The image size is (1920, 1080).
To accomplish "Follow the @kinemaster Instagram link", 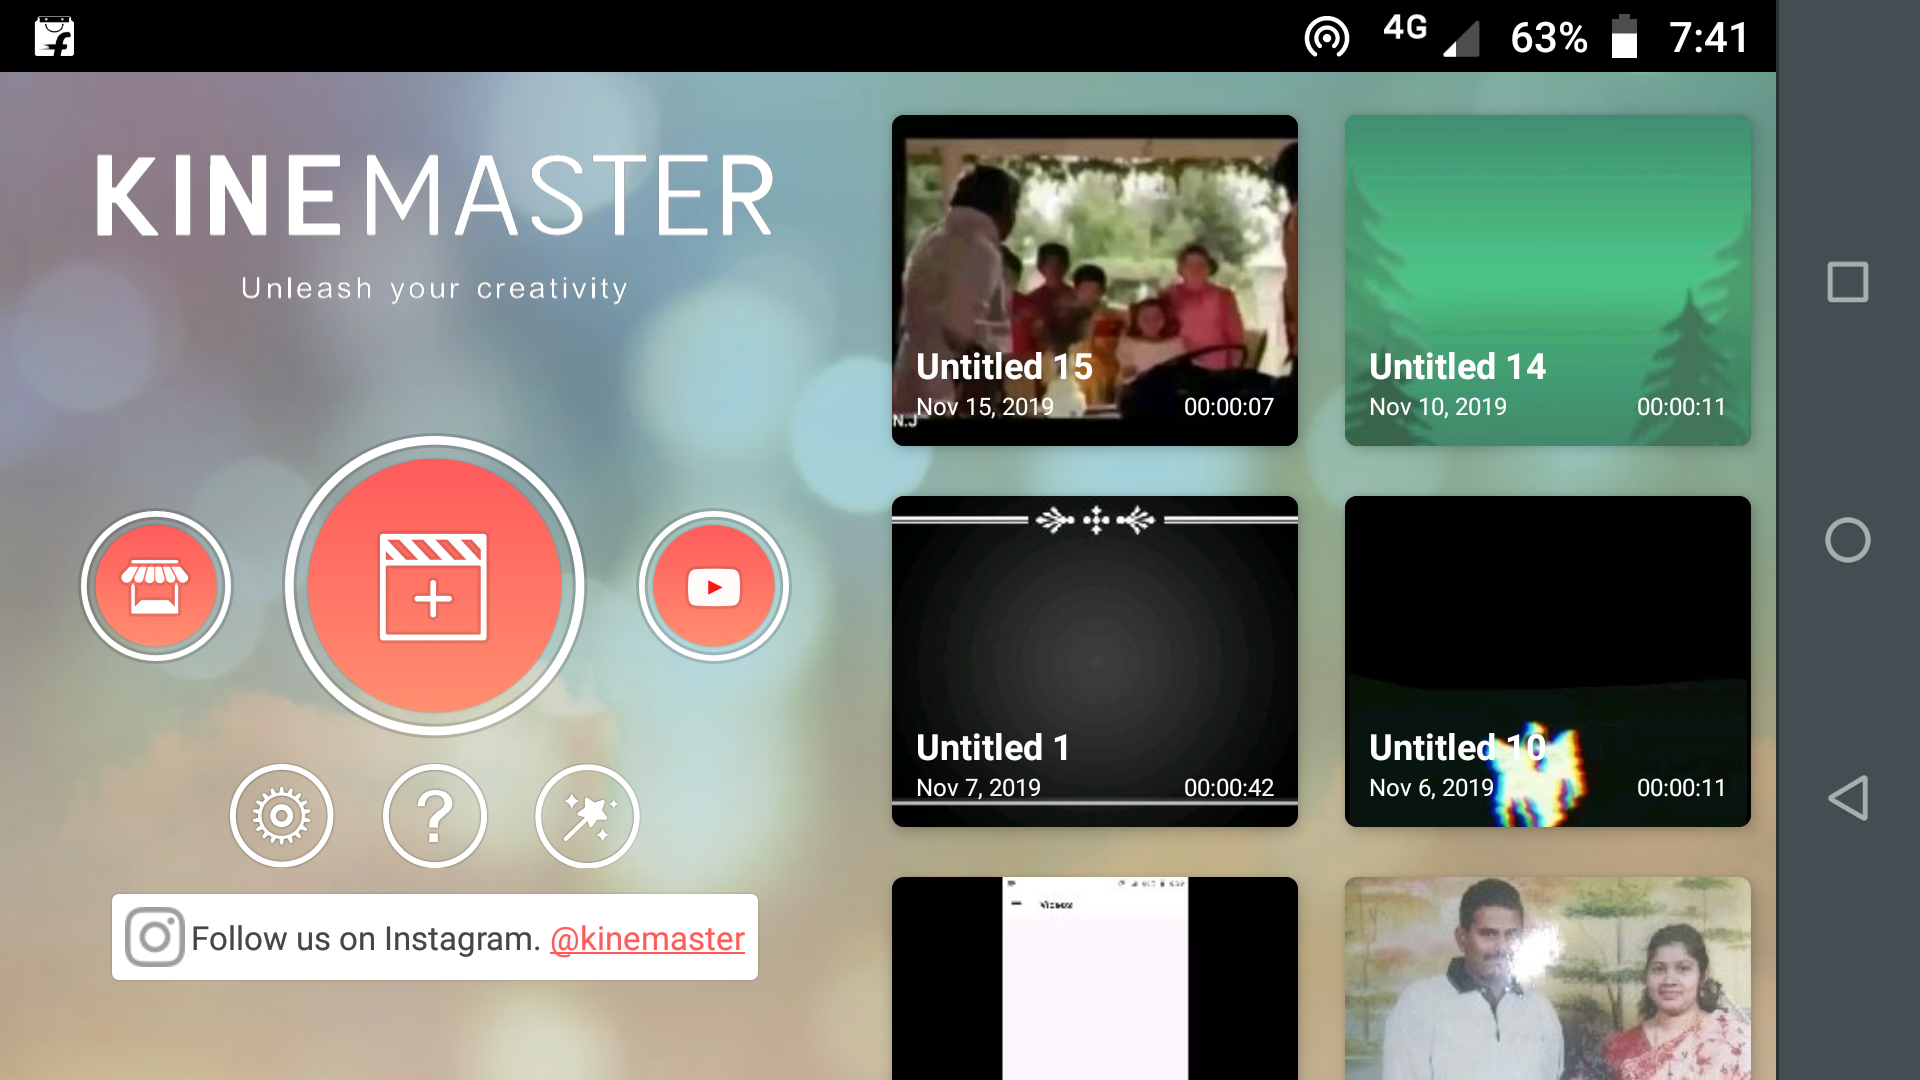I will click(647, 939).
